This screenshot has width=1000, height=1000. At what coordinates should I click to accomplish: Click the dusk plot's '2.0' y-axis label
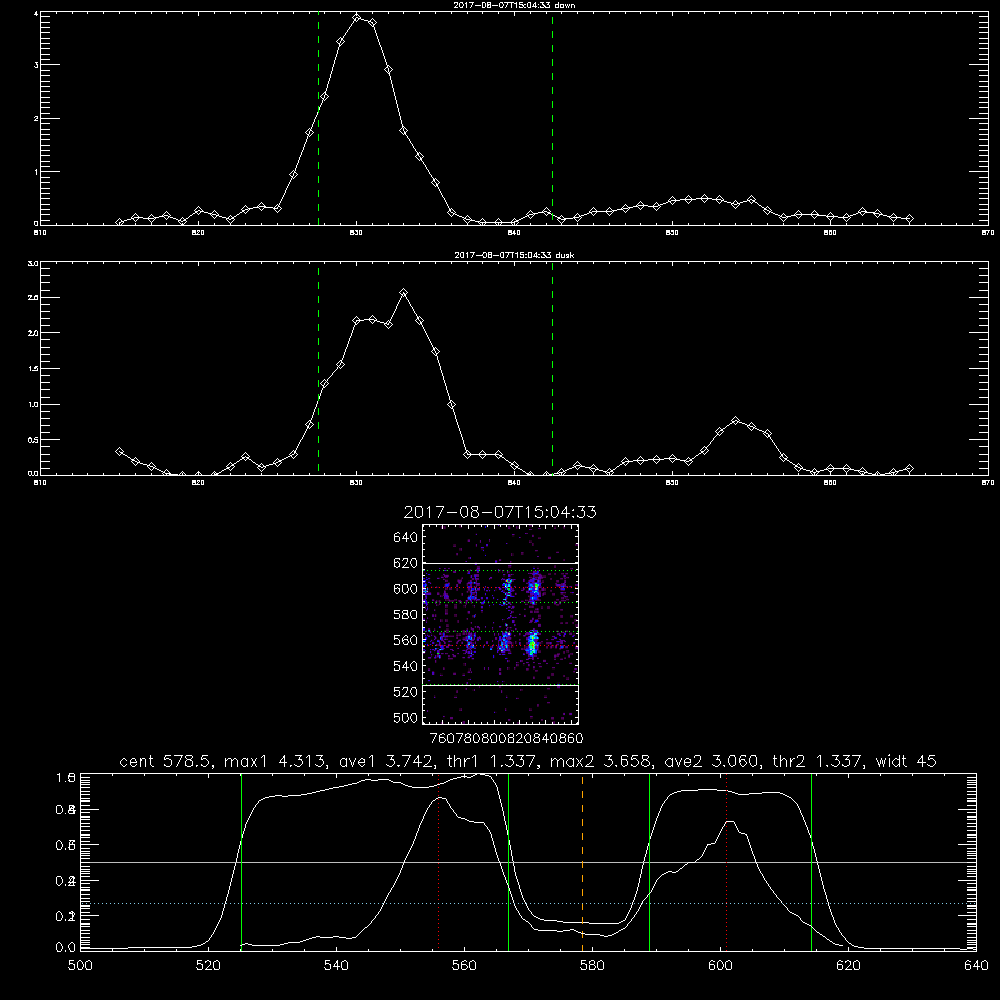coord(33,333)
